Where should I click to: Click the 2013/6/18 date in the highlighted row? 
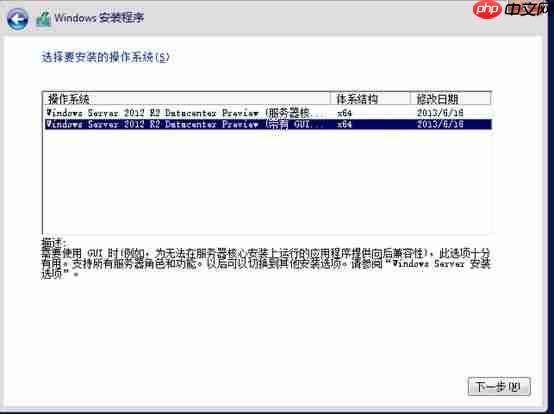coord(440,124)
